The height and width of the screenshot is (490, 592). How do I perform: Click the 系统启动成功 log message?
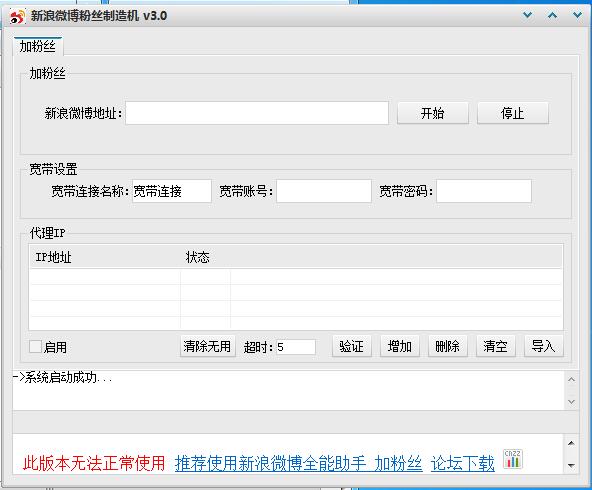[63, 377]
